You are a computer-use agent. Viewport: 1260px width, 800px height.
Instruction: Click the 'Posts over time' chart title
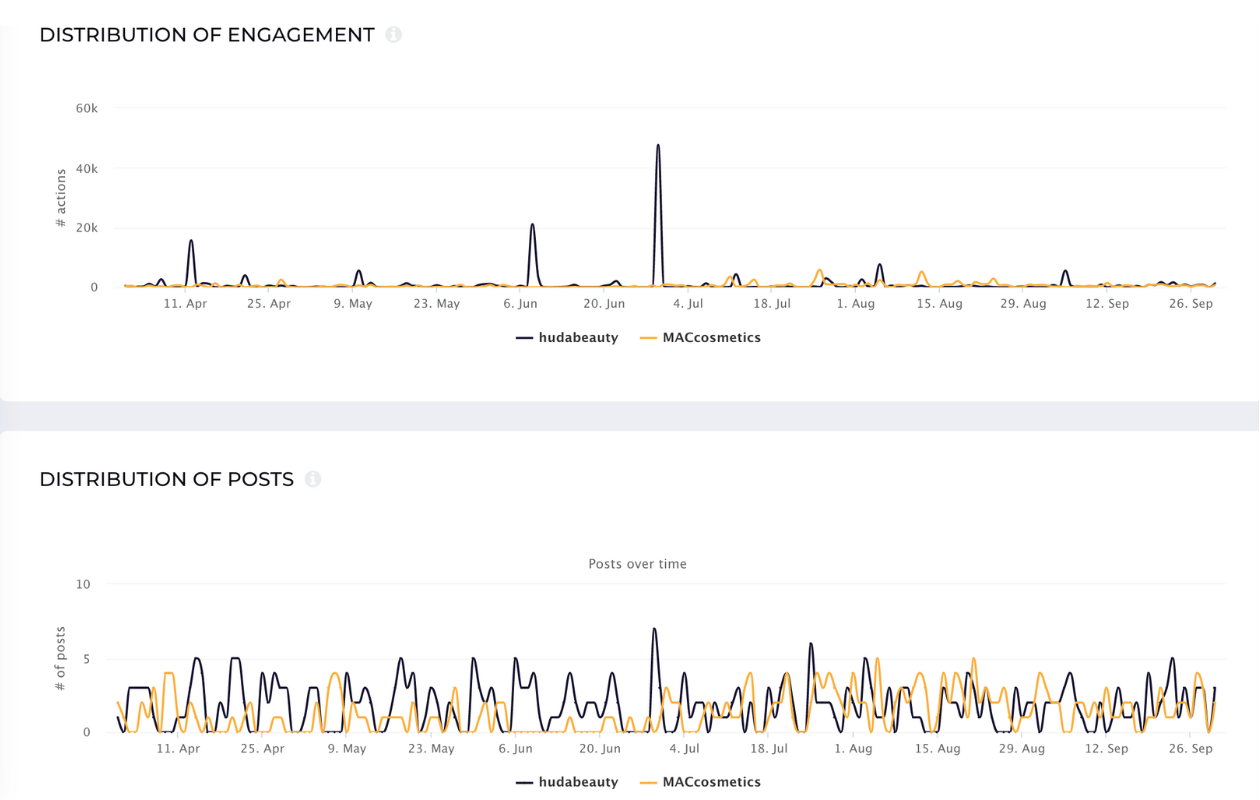(638, 564)
